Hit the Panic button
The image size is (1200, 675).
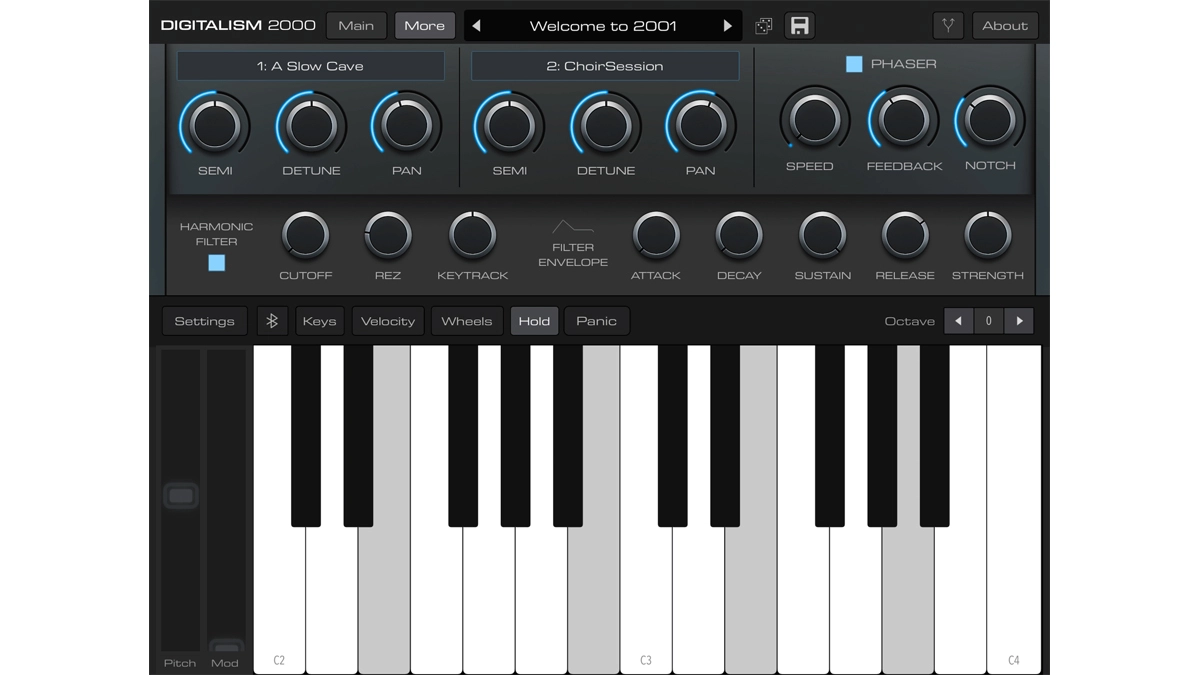point(596,321)
